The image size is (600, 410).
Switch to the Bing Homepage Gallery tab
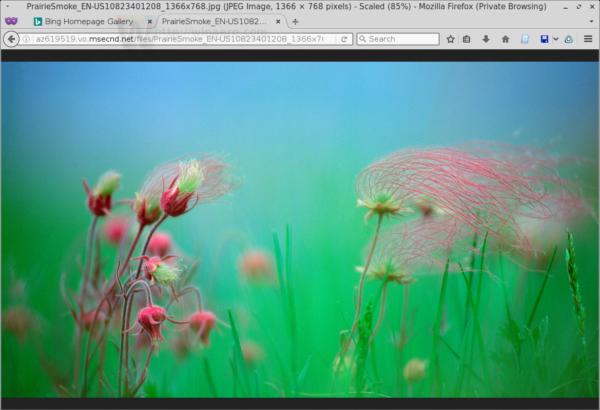point(88,21)
